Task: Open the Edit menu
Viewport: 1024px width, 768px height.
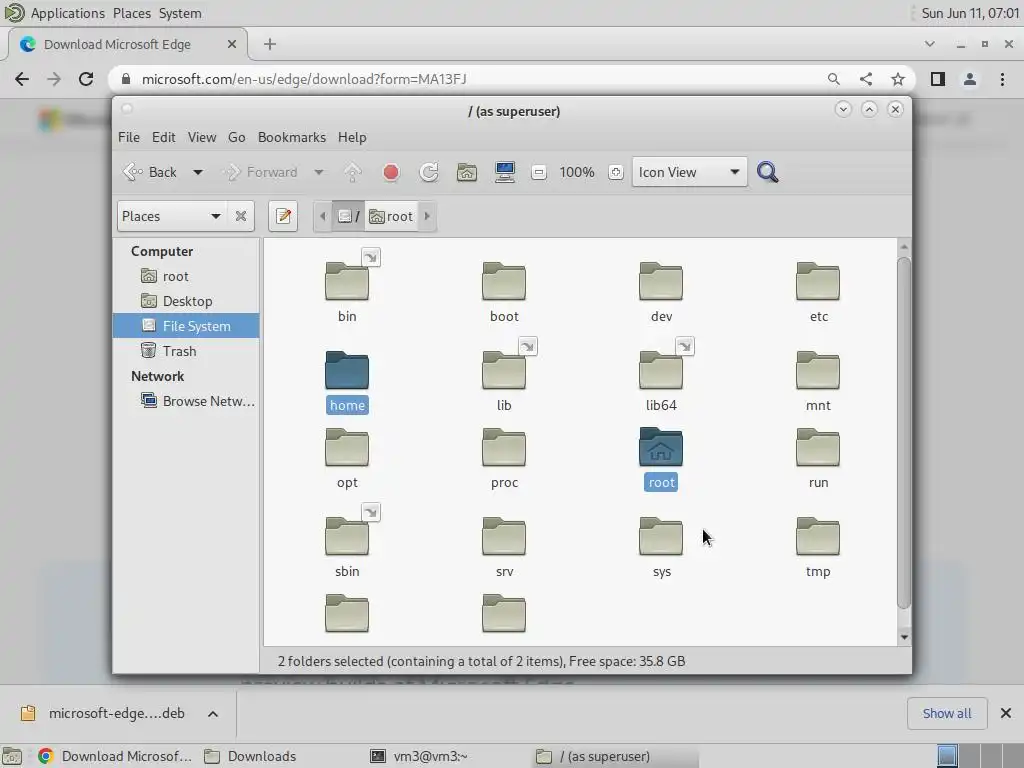Action: click(x=163, y=137)
